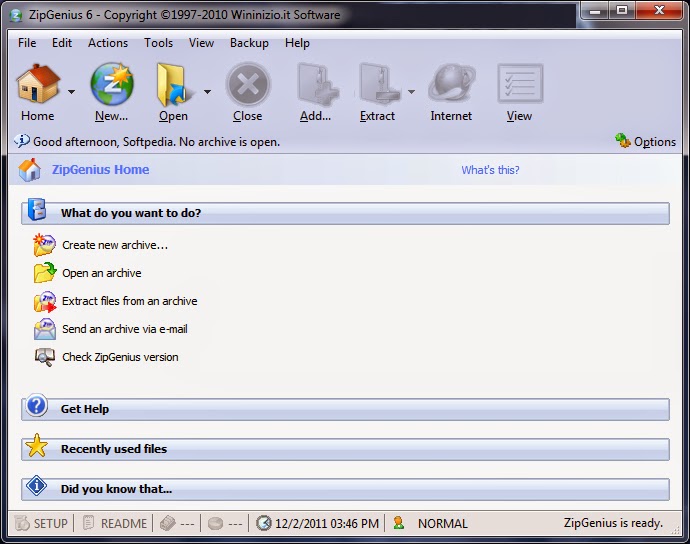
Task: Open the Home button dropdown arrow
Action: (x=71, y=92)
